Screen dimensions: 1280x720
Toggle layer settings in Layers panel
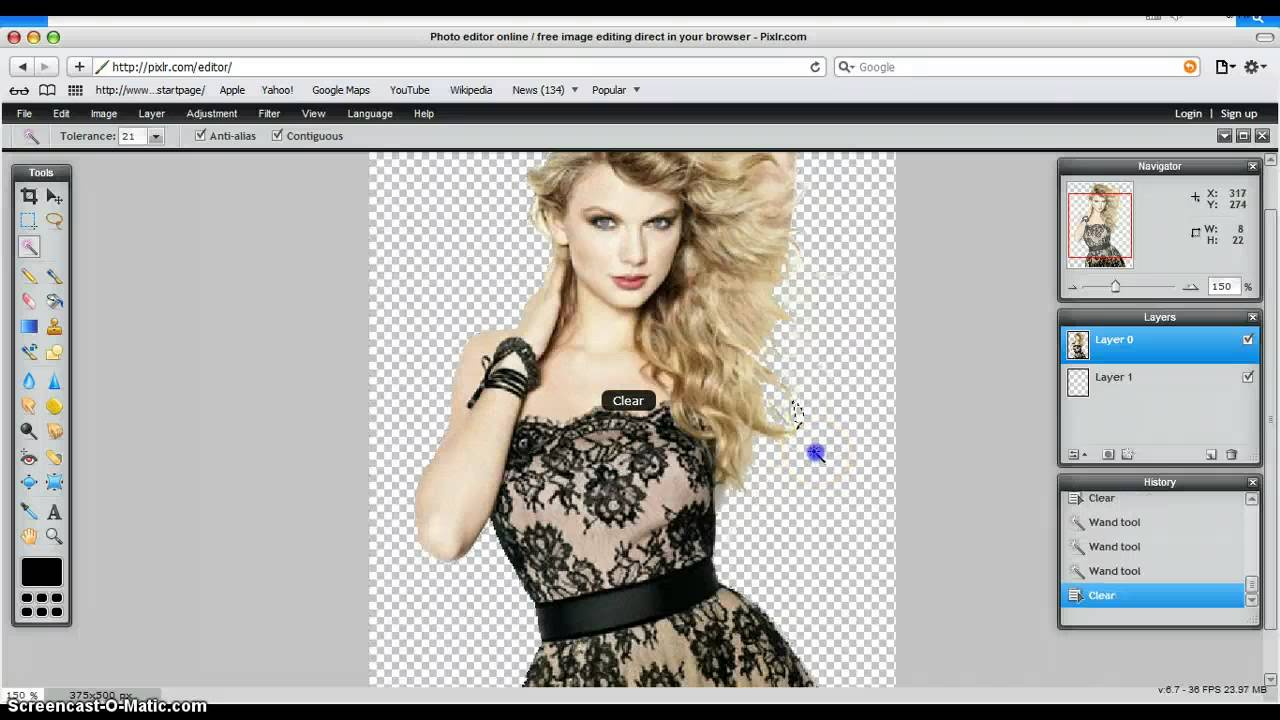pos(1077,454)
